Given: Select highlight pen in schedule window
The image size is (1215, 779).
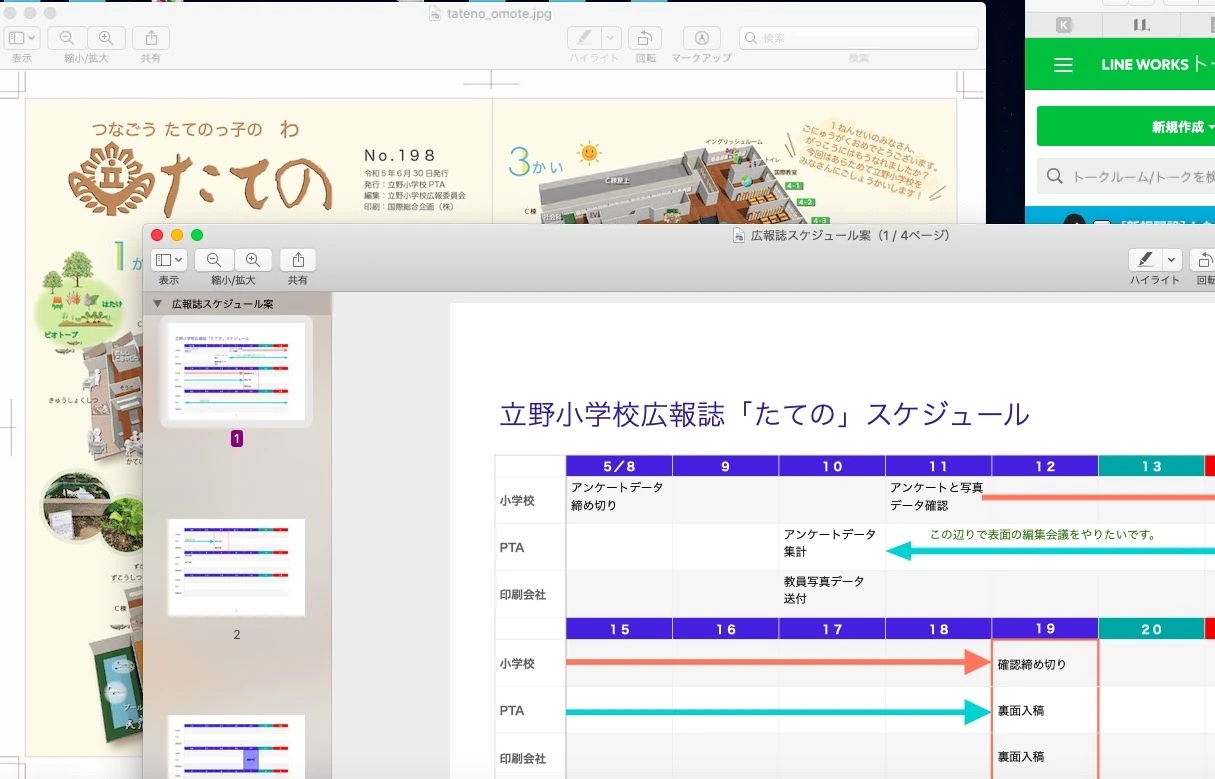Looking at the screenshot, I should click(x=1145, y=260).
